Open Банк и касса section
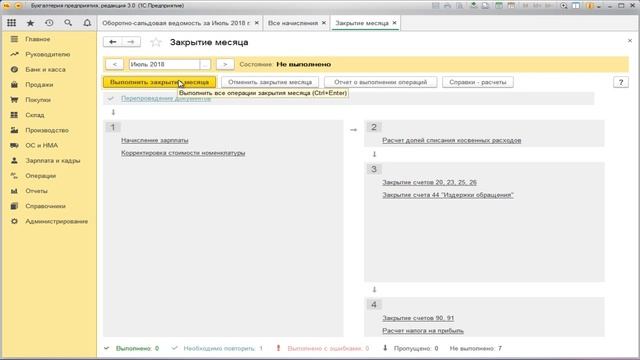Viewport: 640px width, 360px height. coord(45,69)
